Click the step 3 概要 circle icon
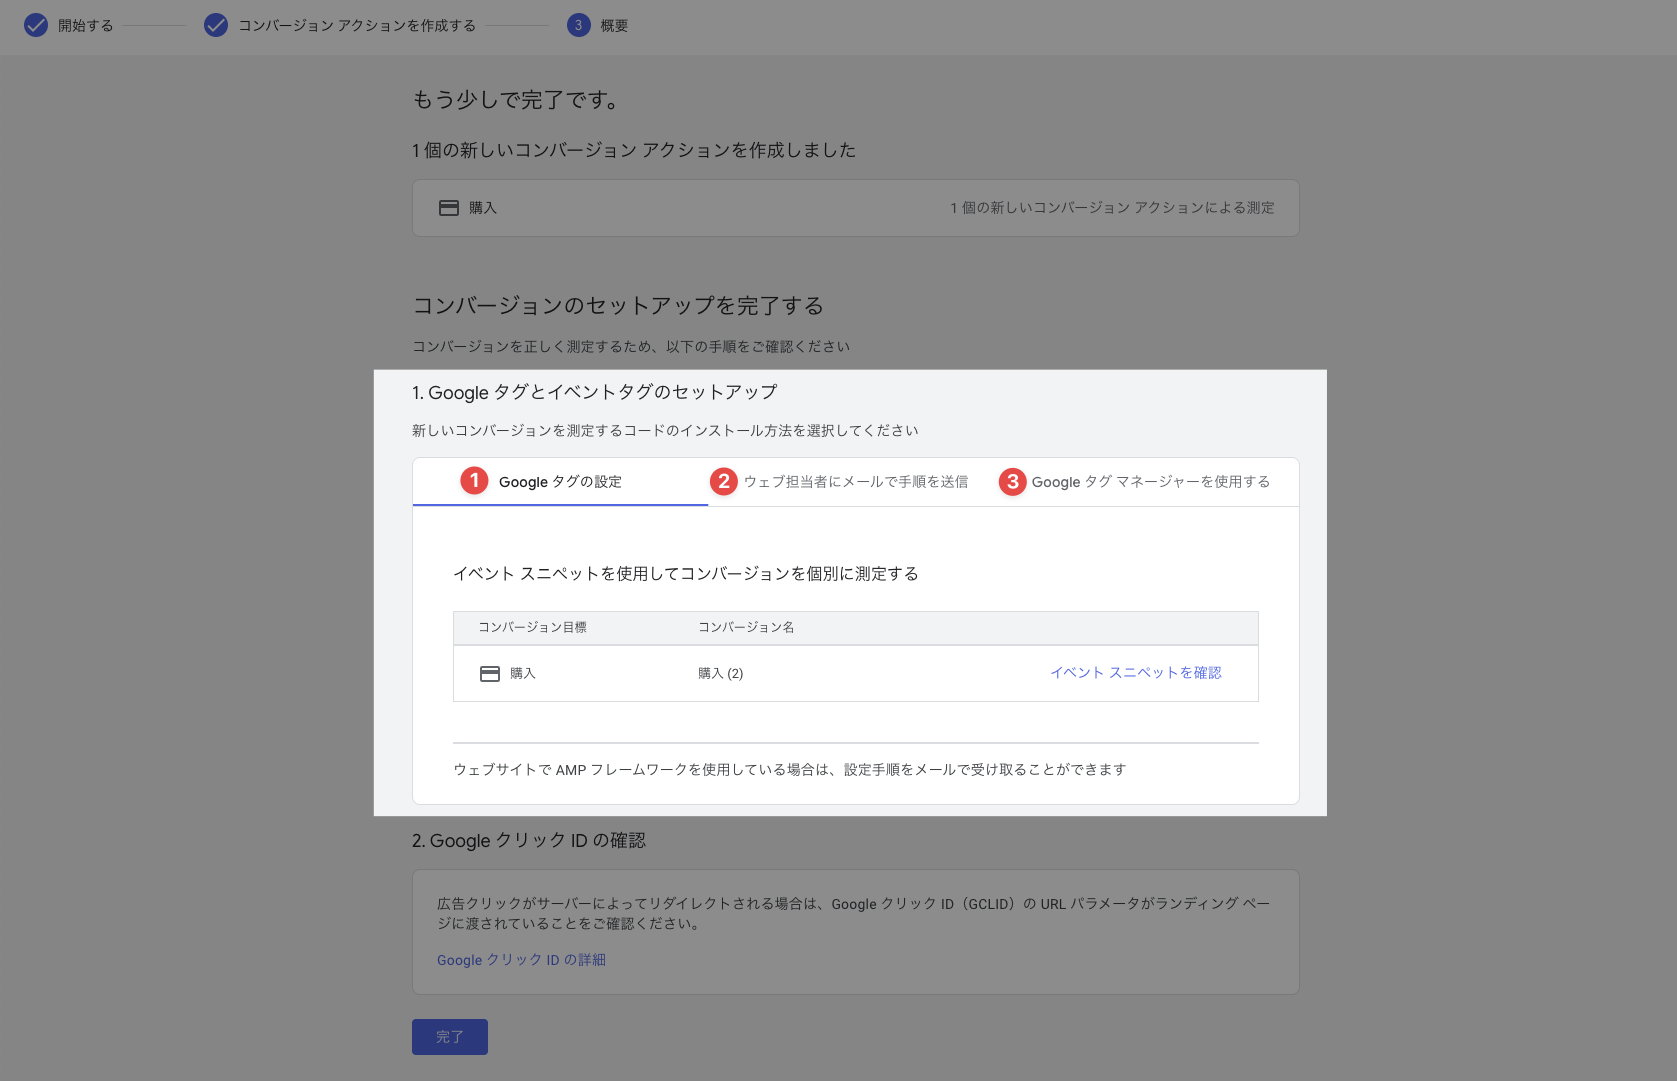This screenshot has height=1081, width=1677. tap(578, 25)
